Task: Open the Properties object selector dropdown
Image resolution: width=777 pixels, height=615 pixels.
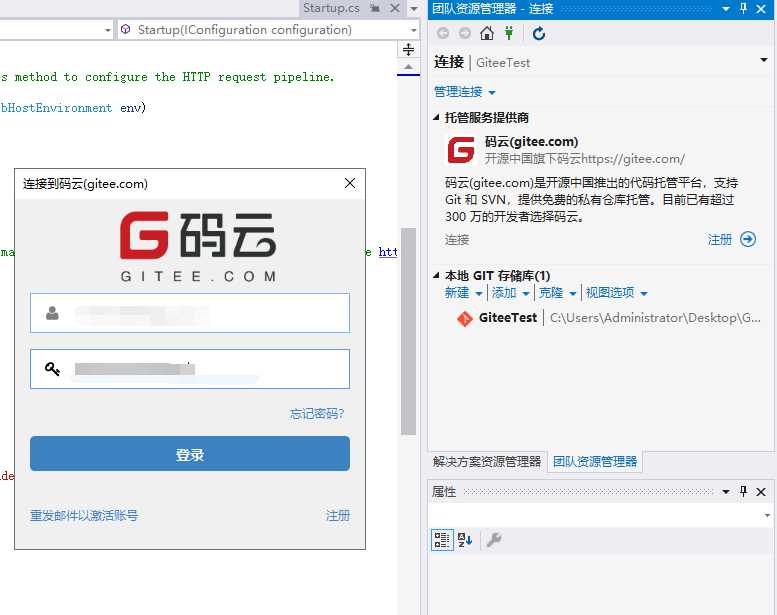Action: point(767,515)
